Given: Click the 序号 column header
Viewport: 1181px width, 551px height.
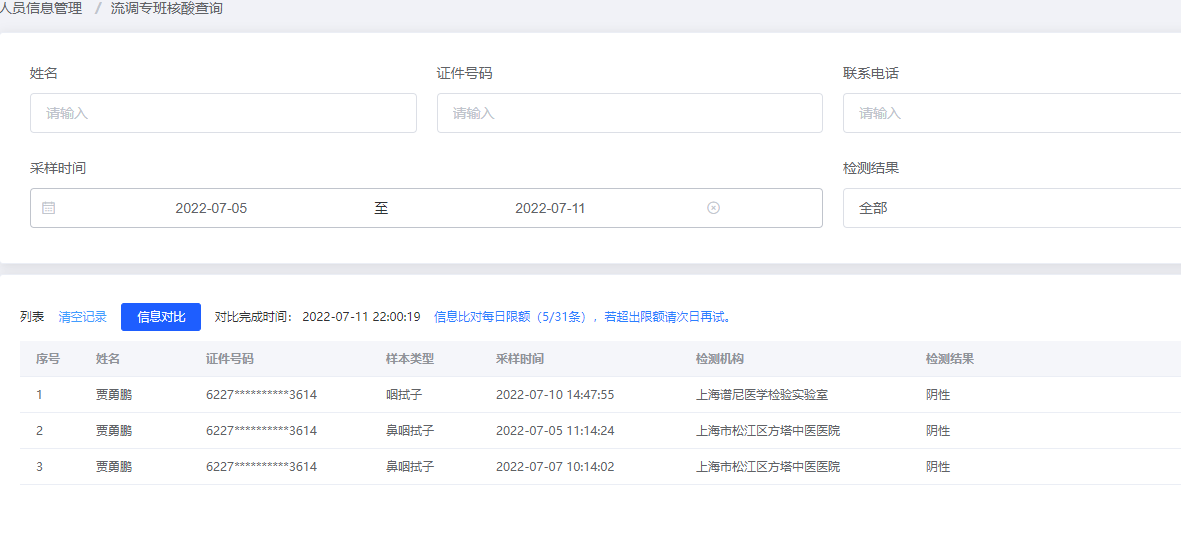Looking at the screenshot, I should [48, 359].
